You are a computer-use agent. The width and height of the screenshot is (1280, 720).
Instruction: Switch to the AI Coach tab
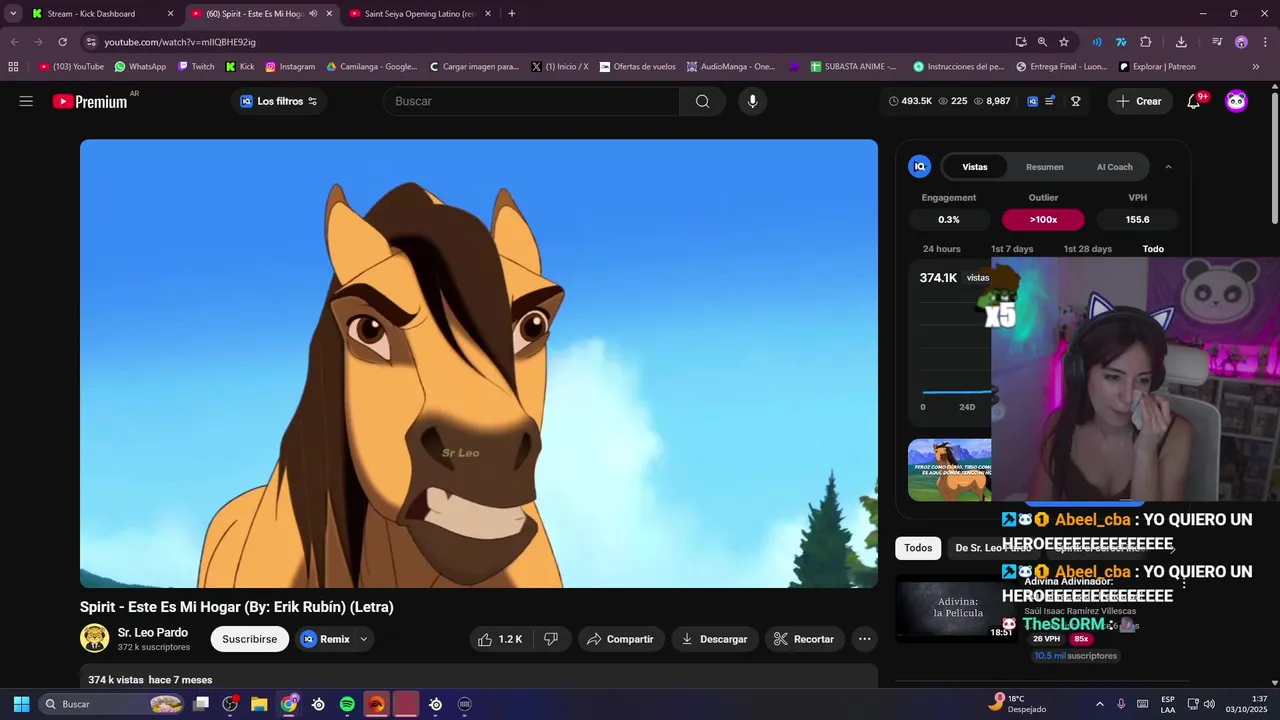tap(1115, 167)
